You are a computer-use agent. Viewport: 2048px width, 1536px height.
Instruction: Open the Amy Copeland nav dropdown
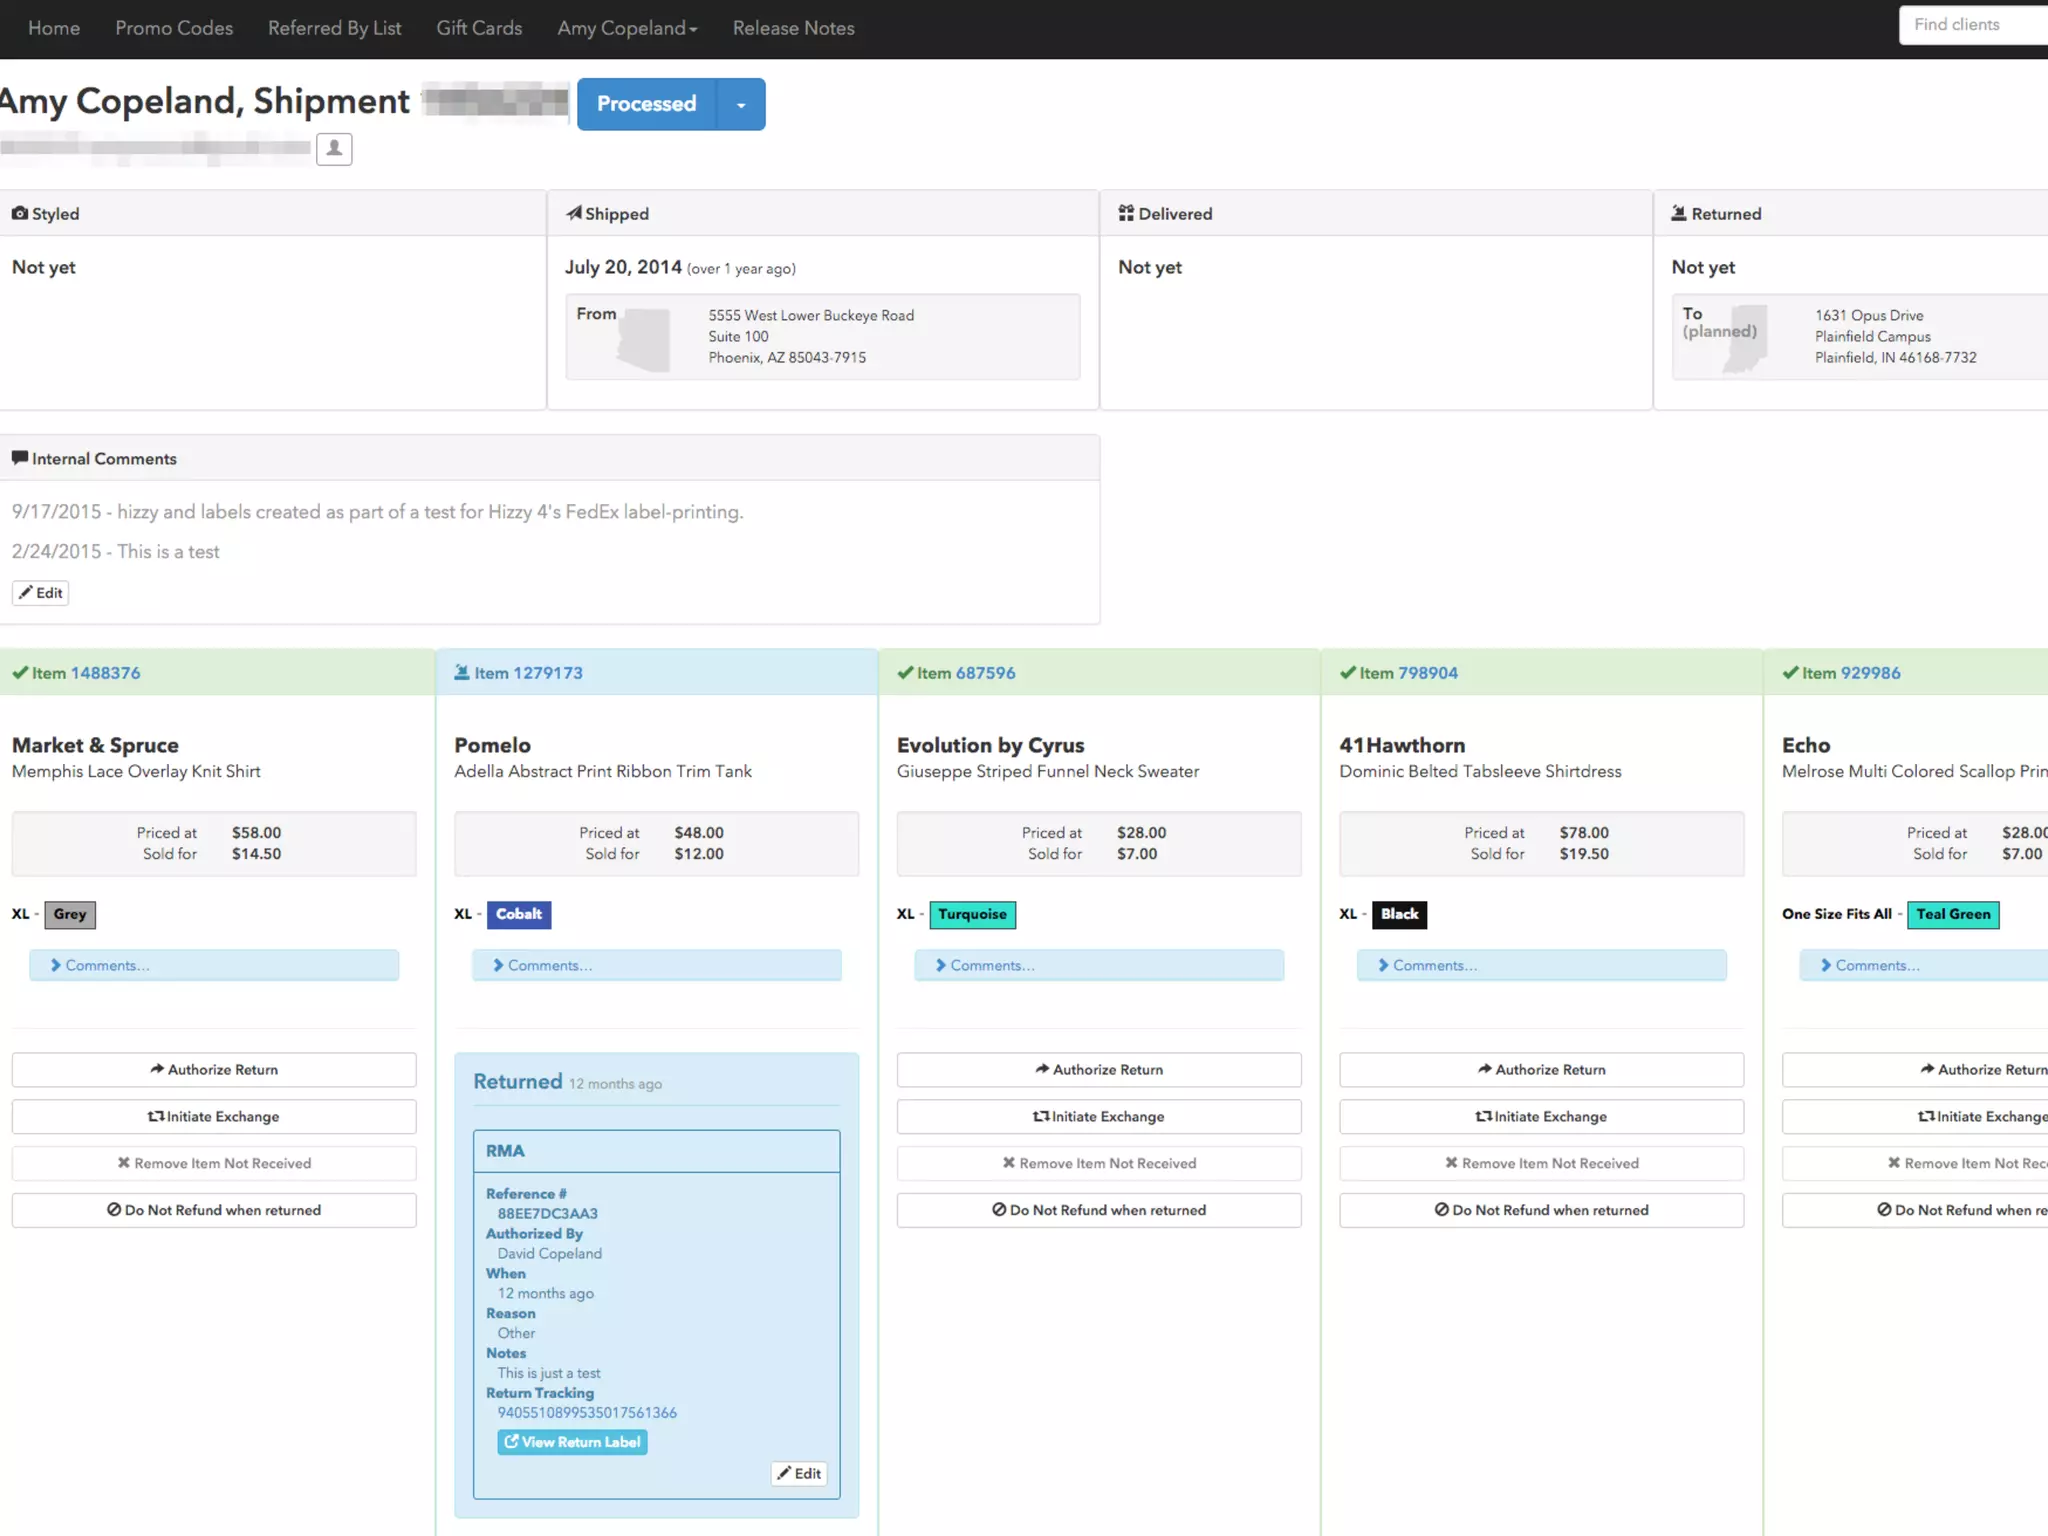tap(627, 28)
